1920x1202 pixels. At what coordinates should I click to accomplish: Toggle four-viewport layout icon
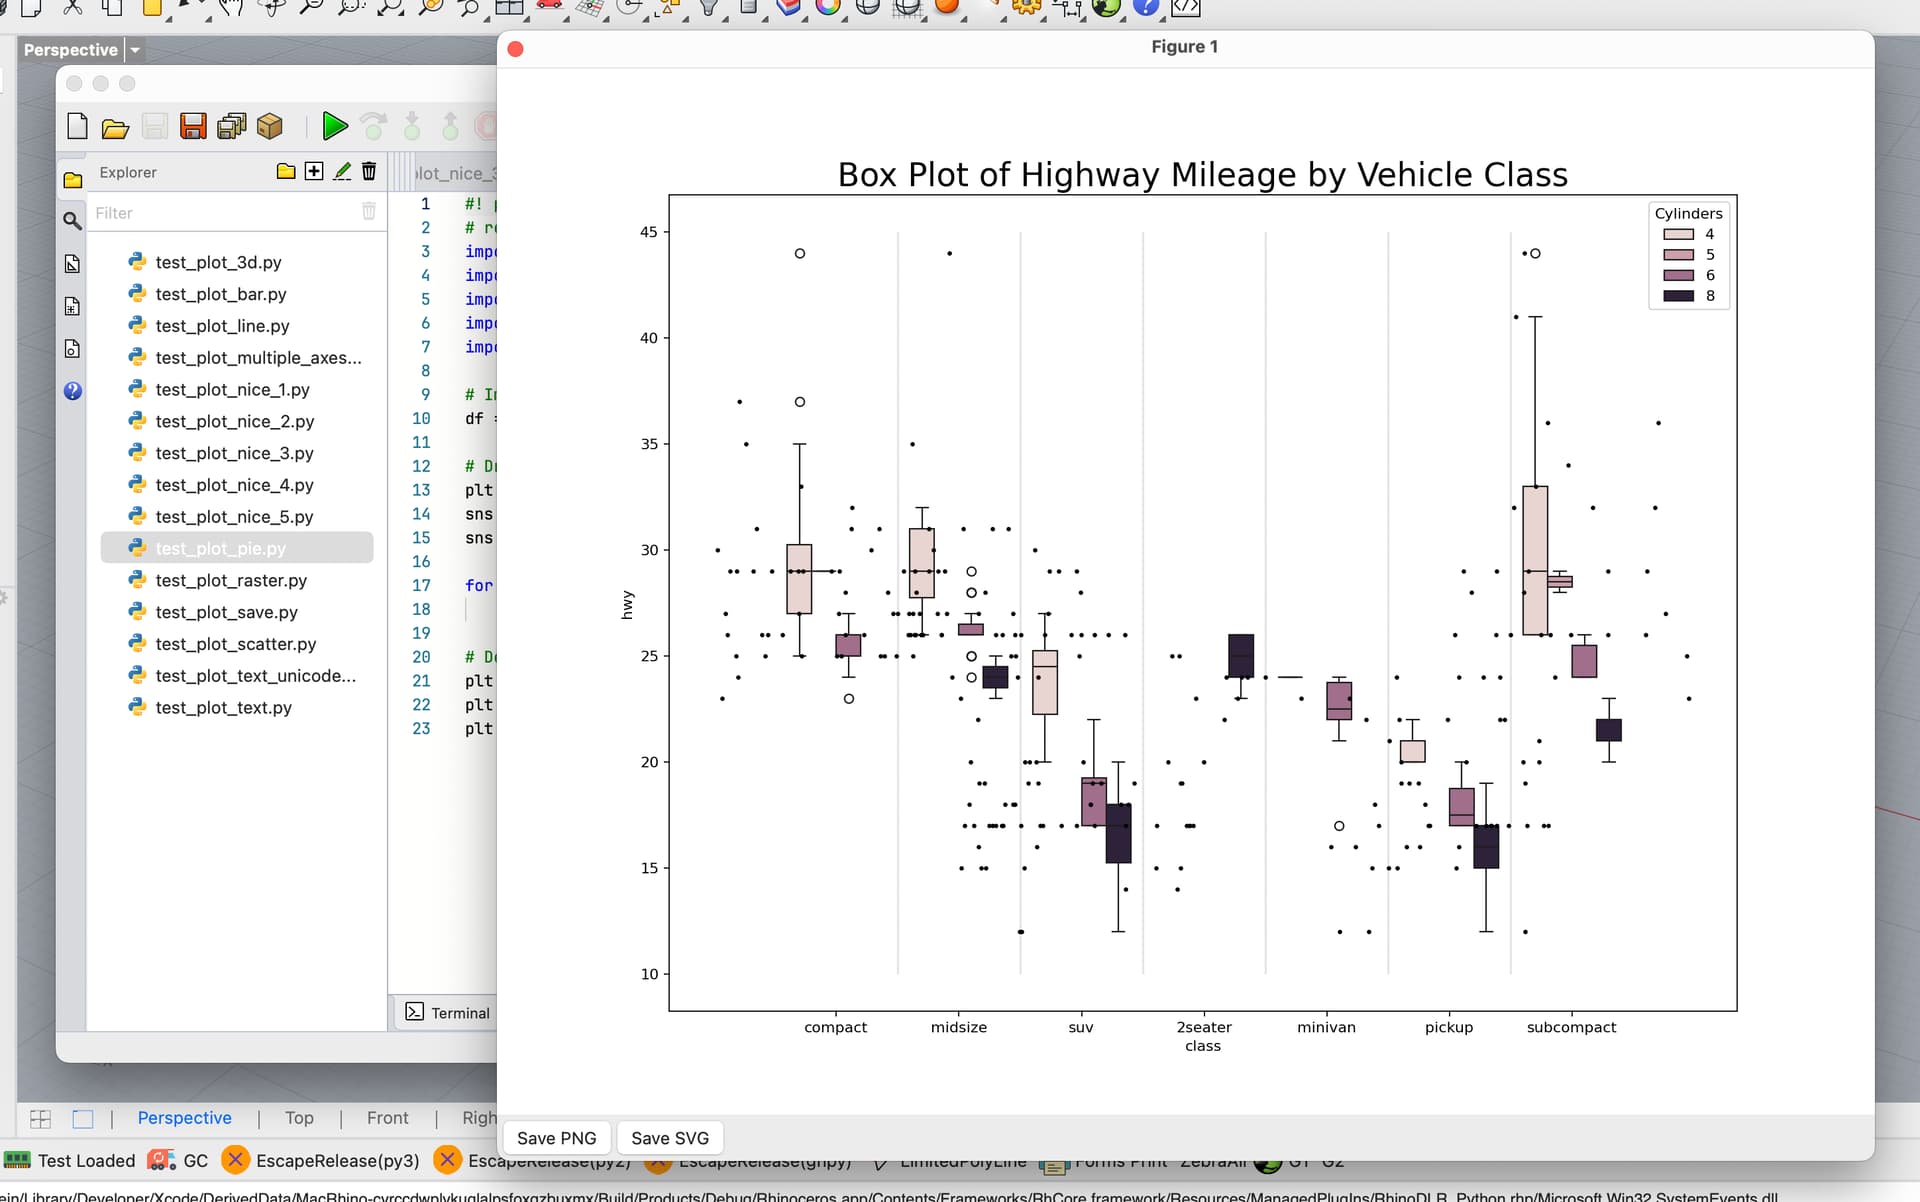point(41,1119)
